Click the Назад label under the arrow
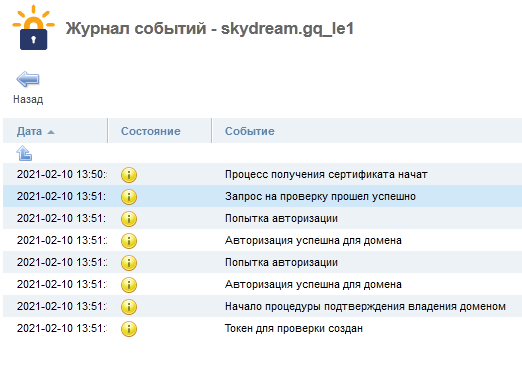522x386 pixels. point(28,99)
